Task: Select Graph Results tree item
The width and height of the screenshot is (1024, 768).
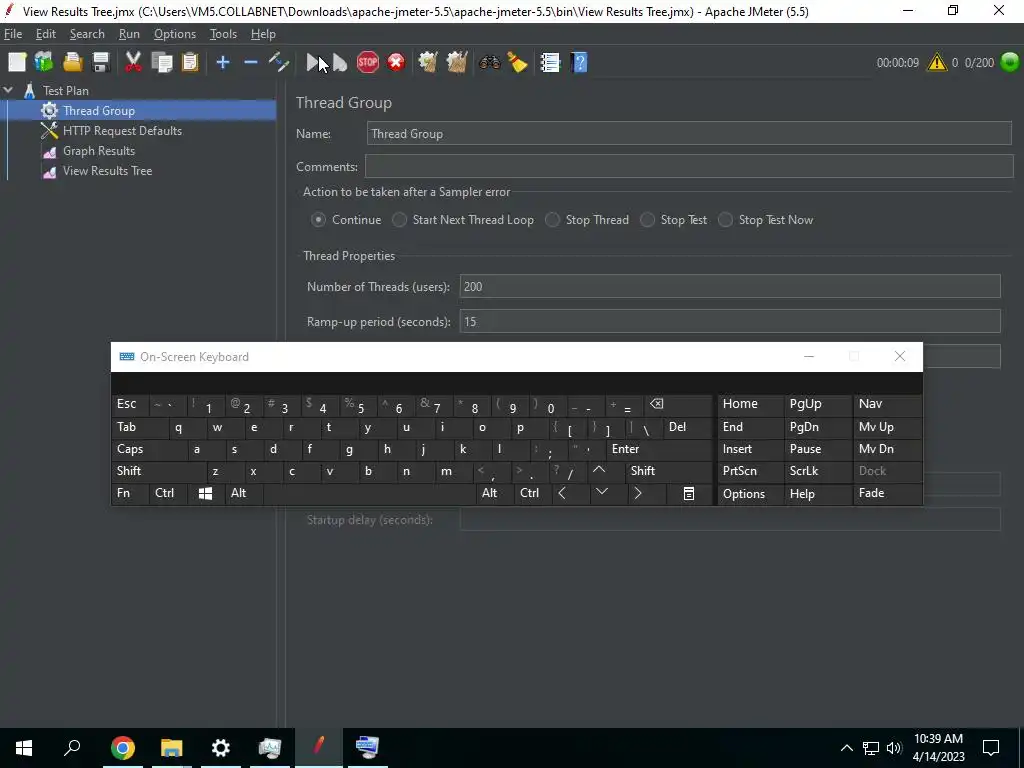Action: 99,151
